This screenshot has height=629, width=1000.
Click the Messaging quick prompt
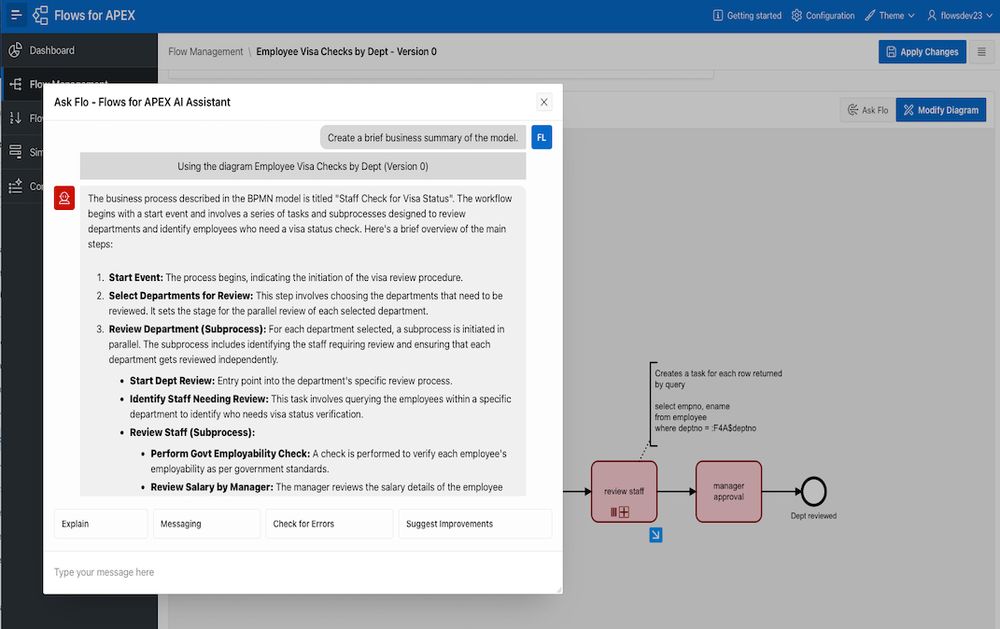click(x=207, y=524)
